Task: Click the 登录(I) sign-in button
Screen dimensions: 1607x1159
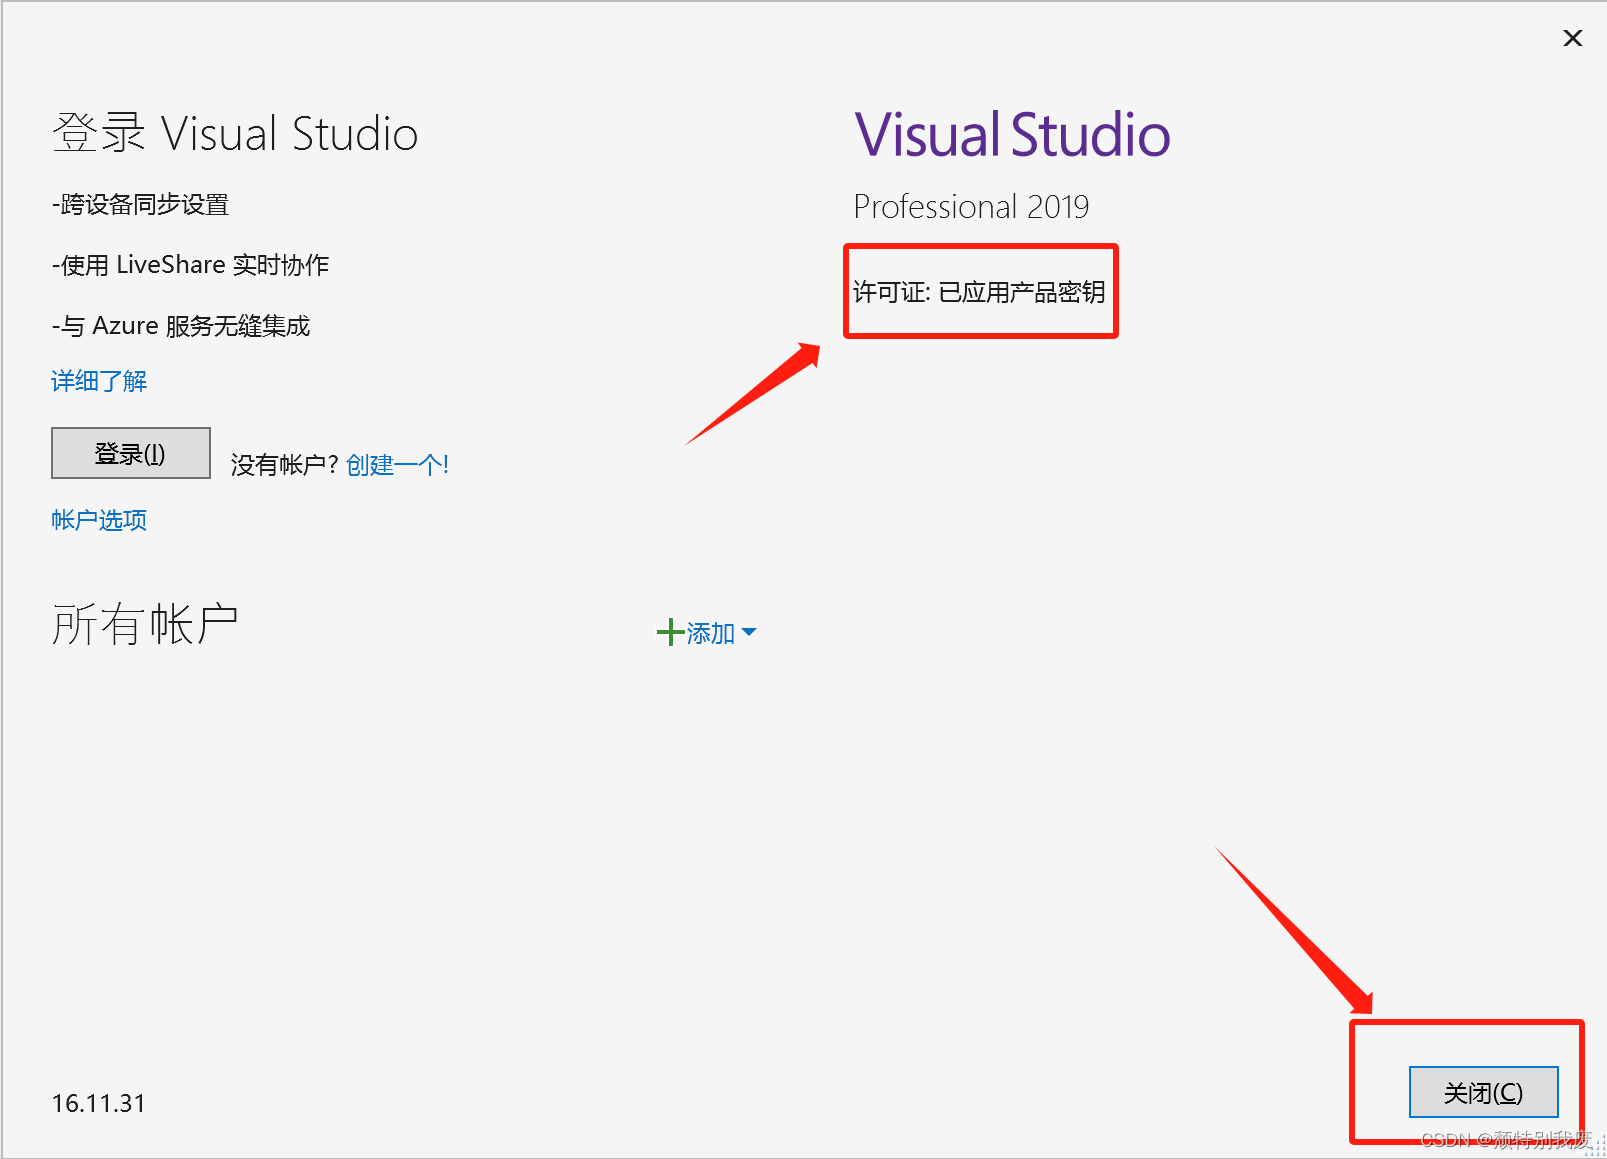Action: (131, 453)
